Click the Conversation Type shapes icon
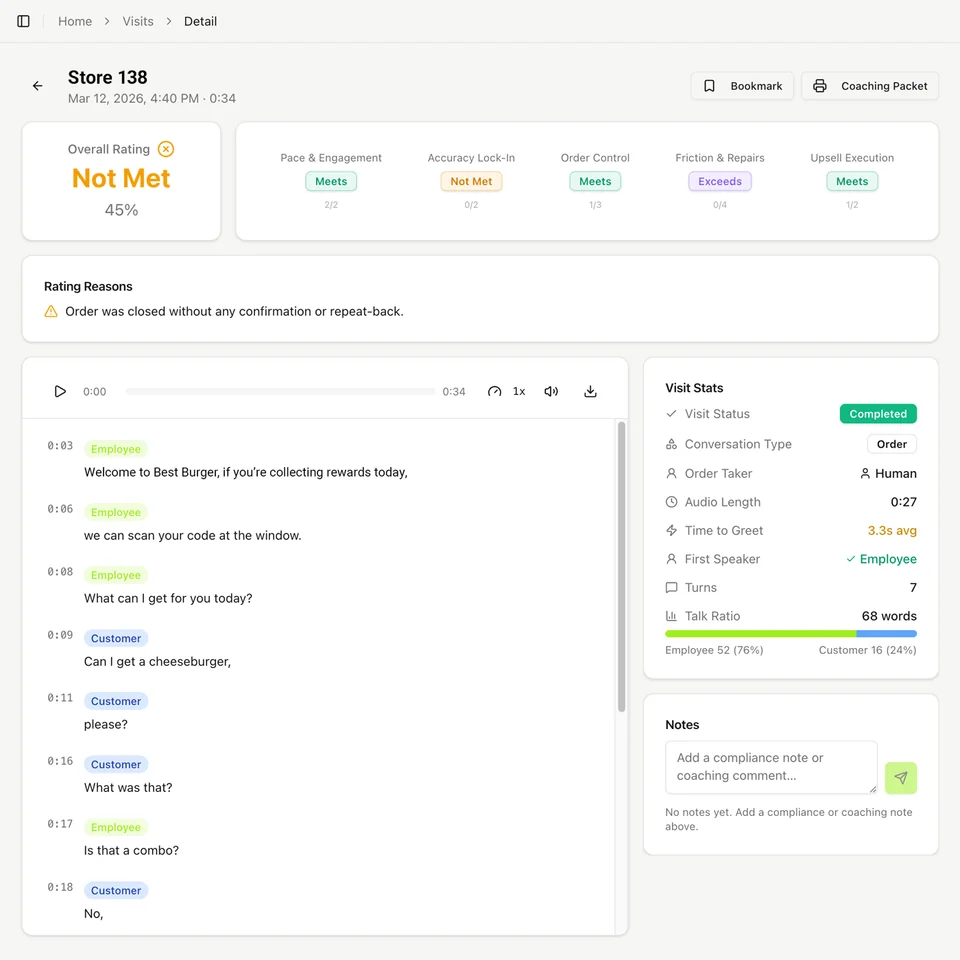Image resolution: width=960 pixels, height=960 pixels. (671, 444)
